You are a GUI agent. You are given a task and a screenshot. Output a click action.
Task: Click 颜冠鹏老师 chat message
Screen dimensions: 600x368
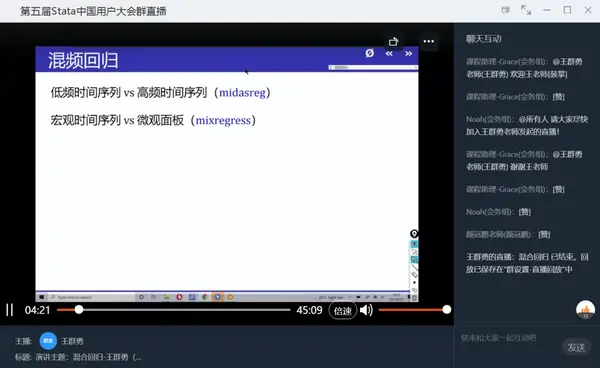pyautogui.click(x=508, y=234)
